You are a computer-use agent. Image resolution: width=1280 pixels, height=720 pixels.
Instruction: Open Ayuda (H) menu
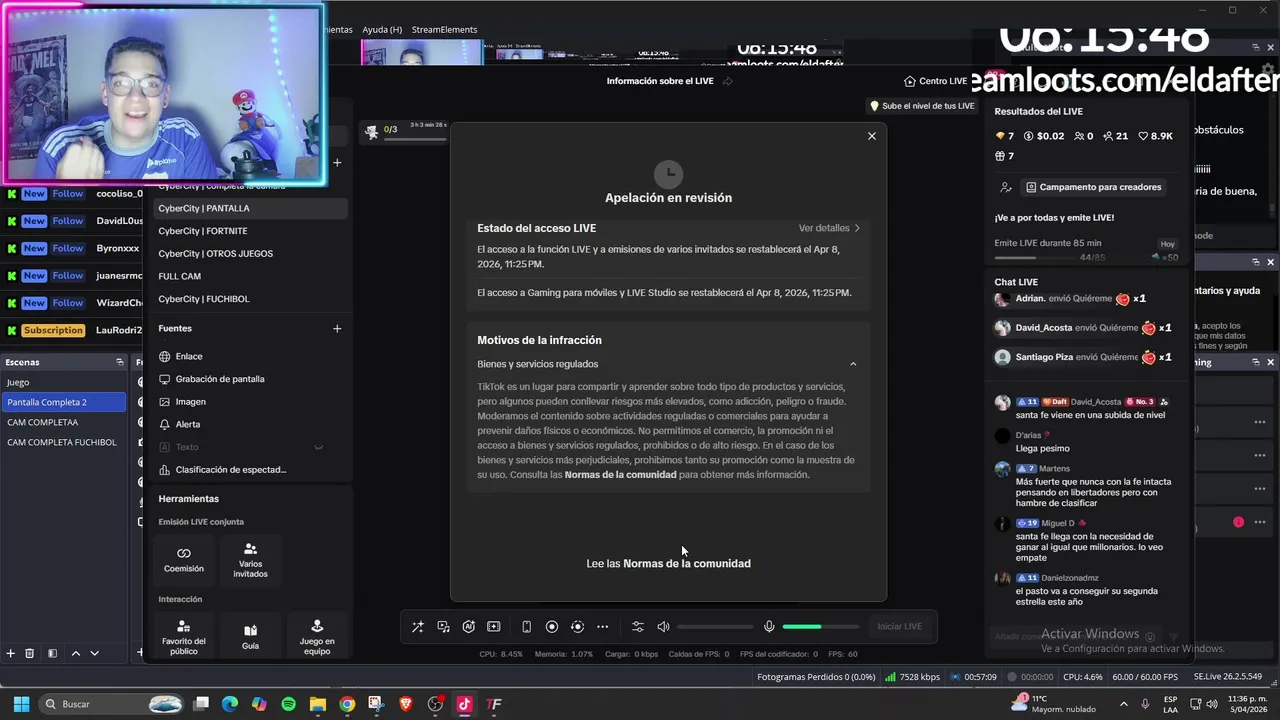[382, 30]
